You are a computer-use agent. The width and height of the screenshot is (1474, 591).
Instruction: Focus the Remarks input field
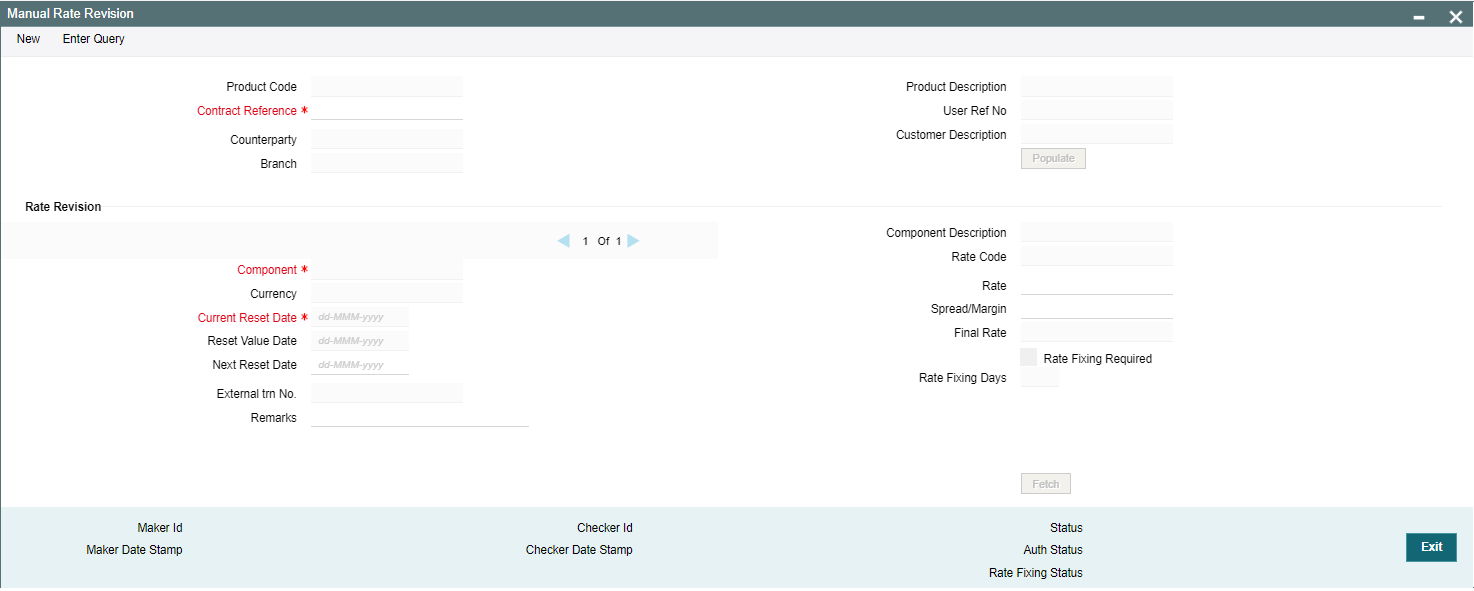[420, 417]
